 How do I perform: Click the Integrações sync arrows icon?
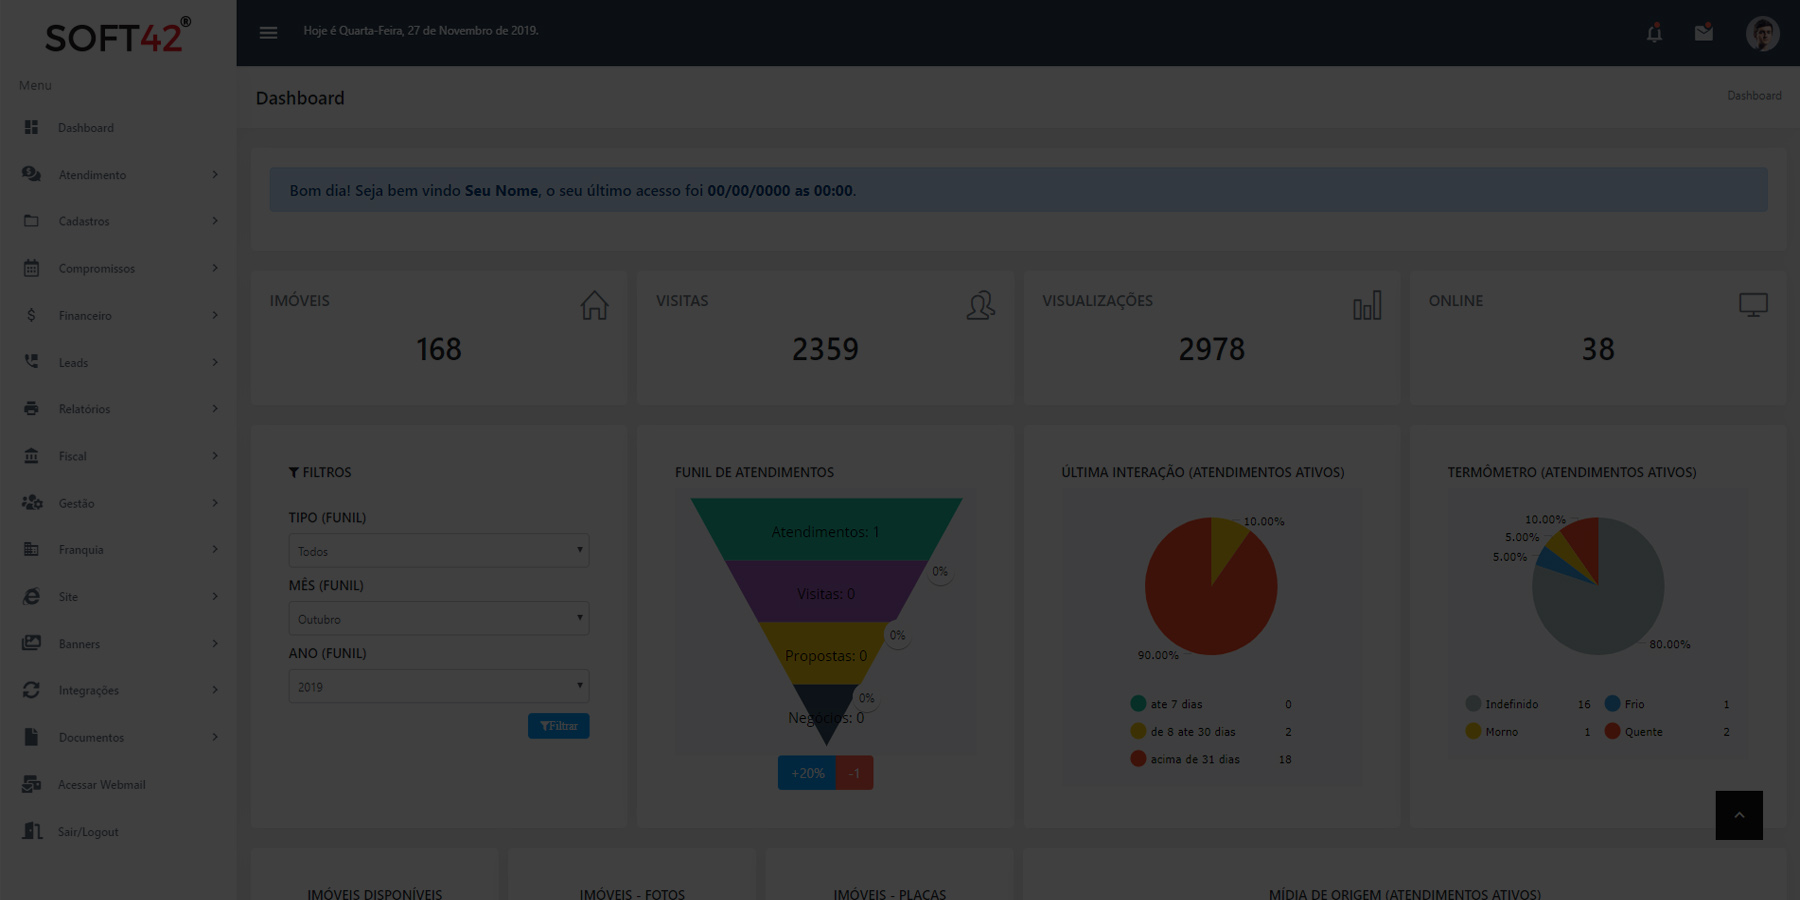(x=31, y=690)
